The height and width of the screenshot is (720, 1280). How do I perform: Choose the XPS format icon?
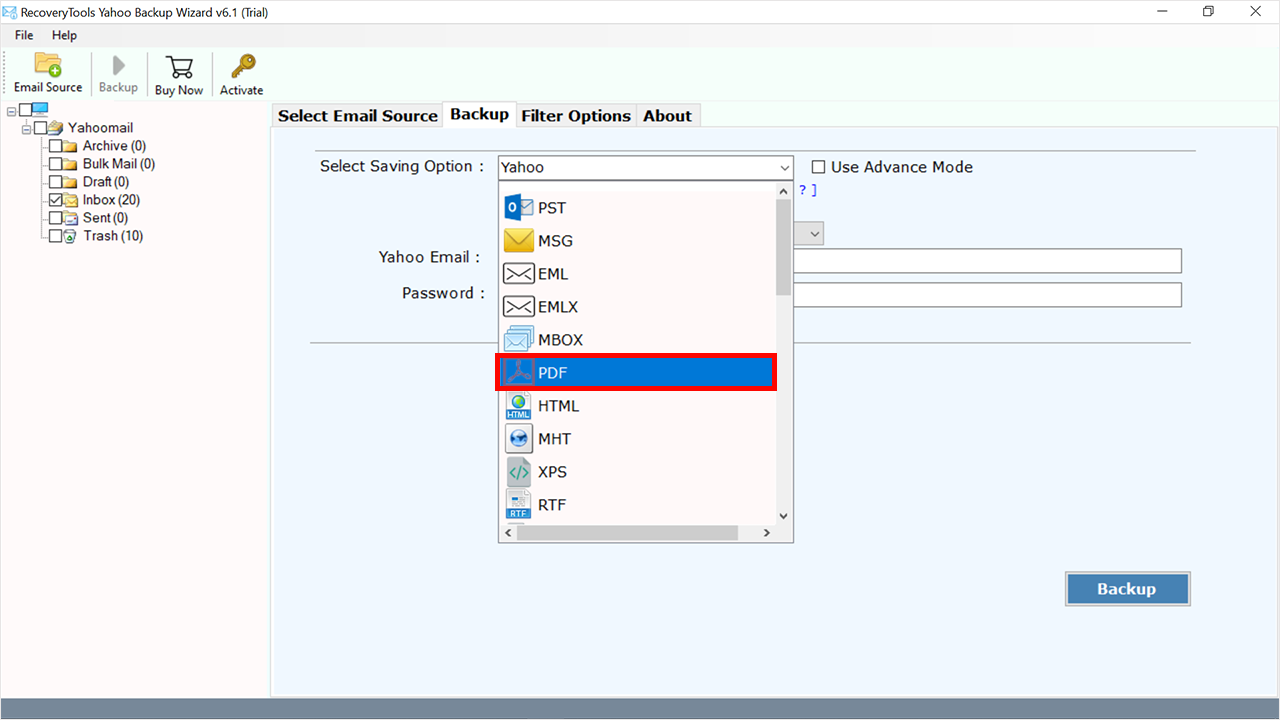pyautogui.click(x=519, y=472)
